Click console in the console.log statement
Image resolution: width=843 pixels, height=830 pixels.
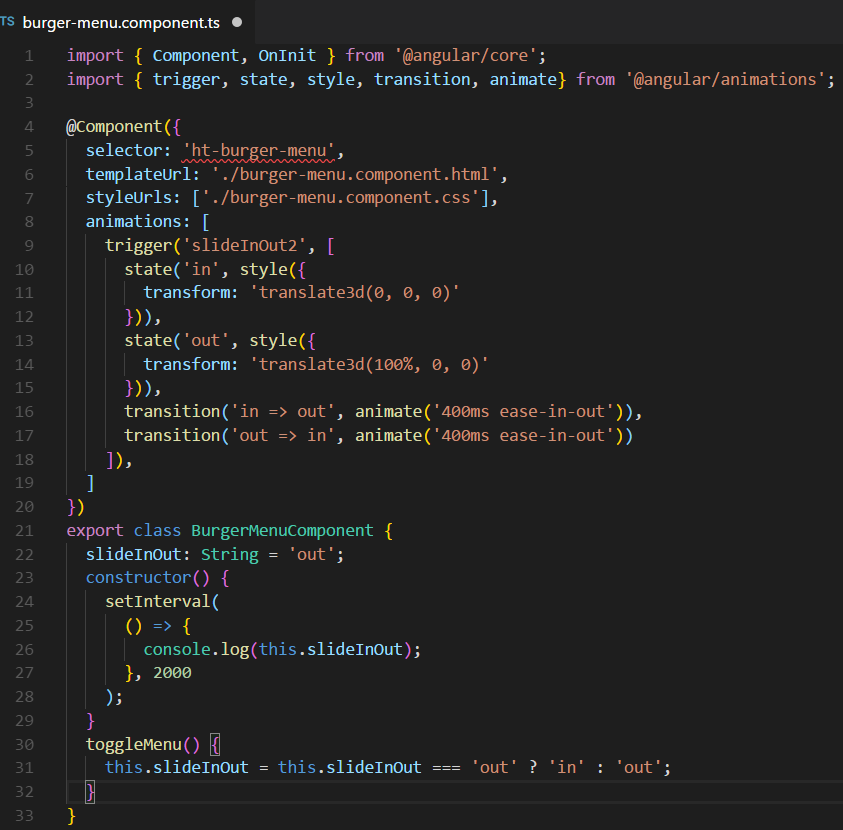177,650
